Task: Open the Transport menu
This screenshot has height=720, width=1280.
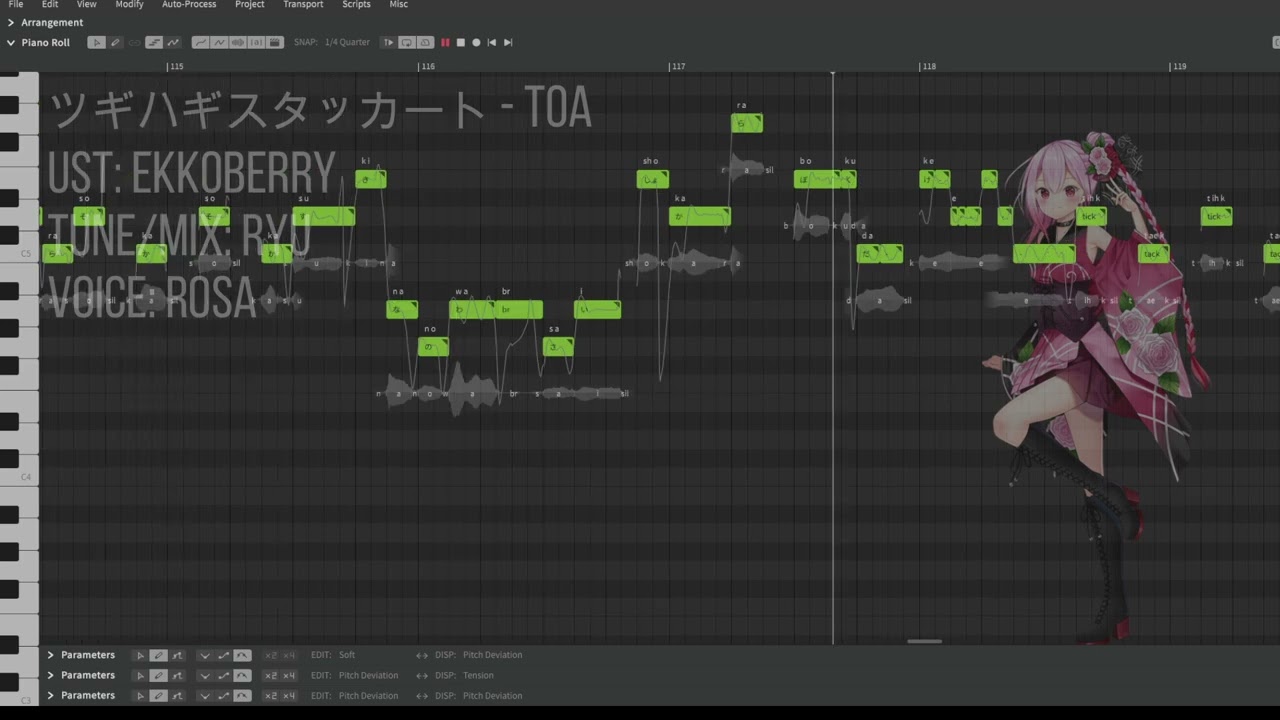Action: click(x=303, y=4)
